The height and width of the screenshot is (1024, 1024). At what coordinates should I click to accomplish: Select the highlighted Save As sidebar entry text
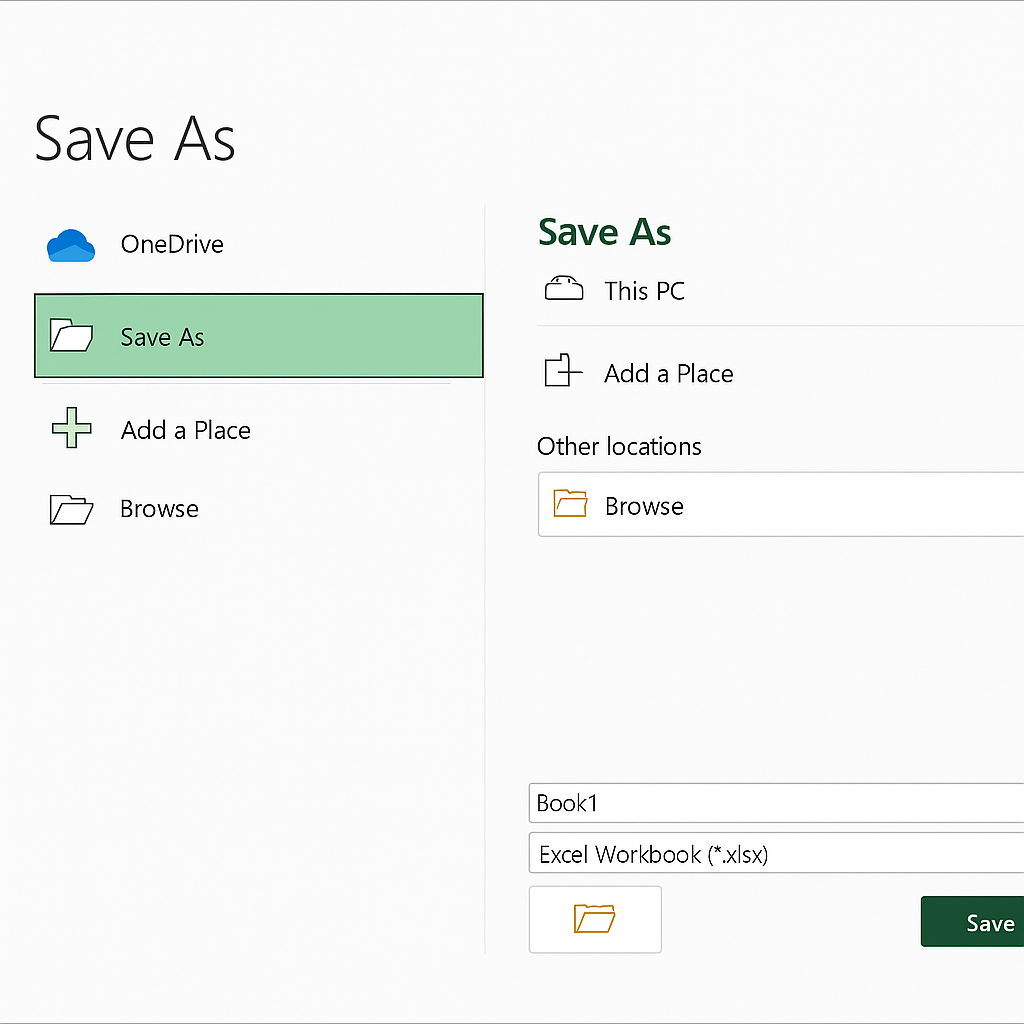tap(162, 337)
